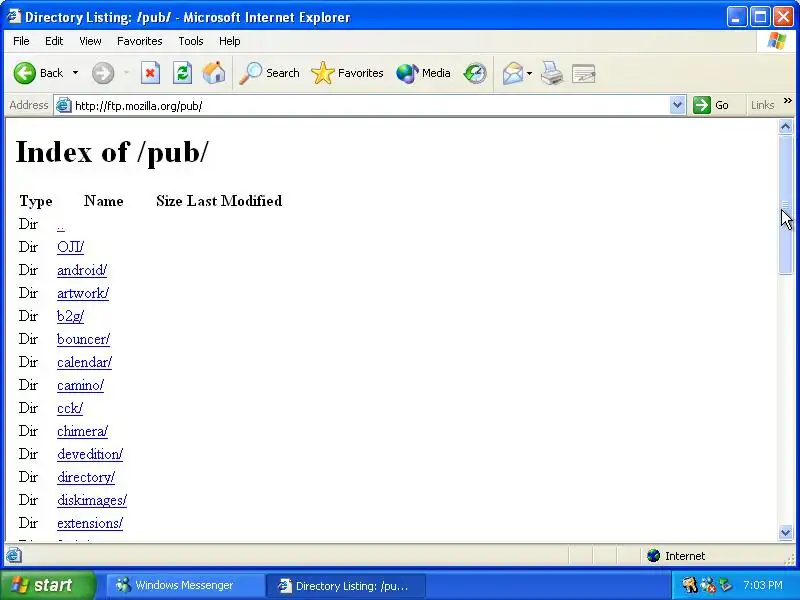
Task: Open the Tools menu
Action: click(x=191, y=41)
